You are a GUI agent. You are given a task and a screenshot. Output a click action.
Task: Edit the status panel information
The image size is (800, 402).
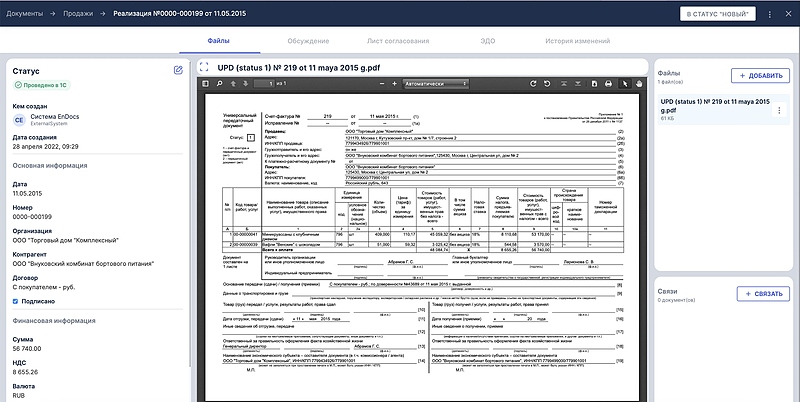(x=178, y=70)
